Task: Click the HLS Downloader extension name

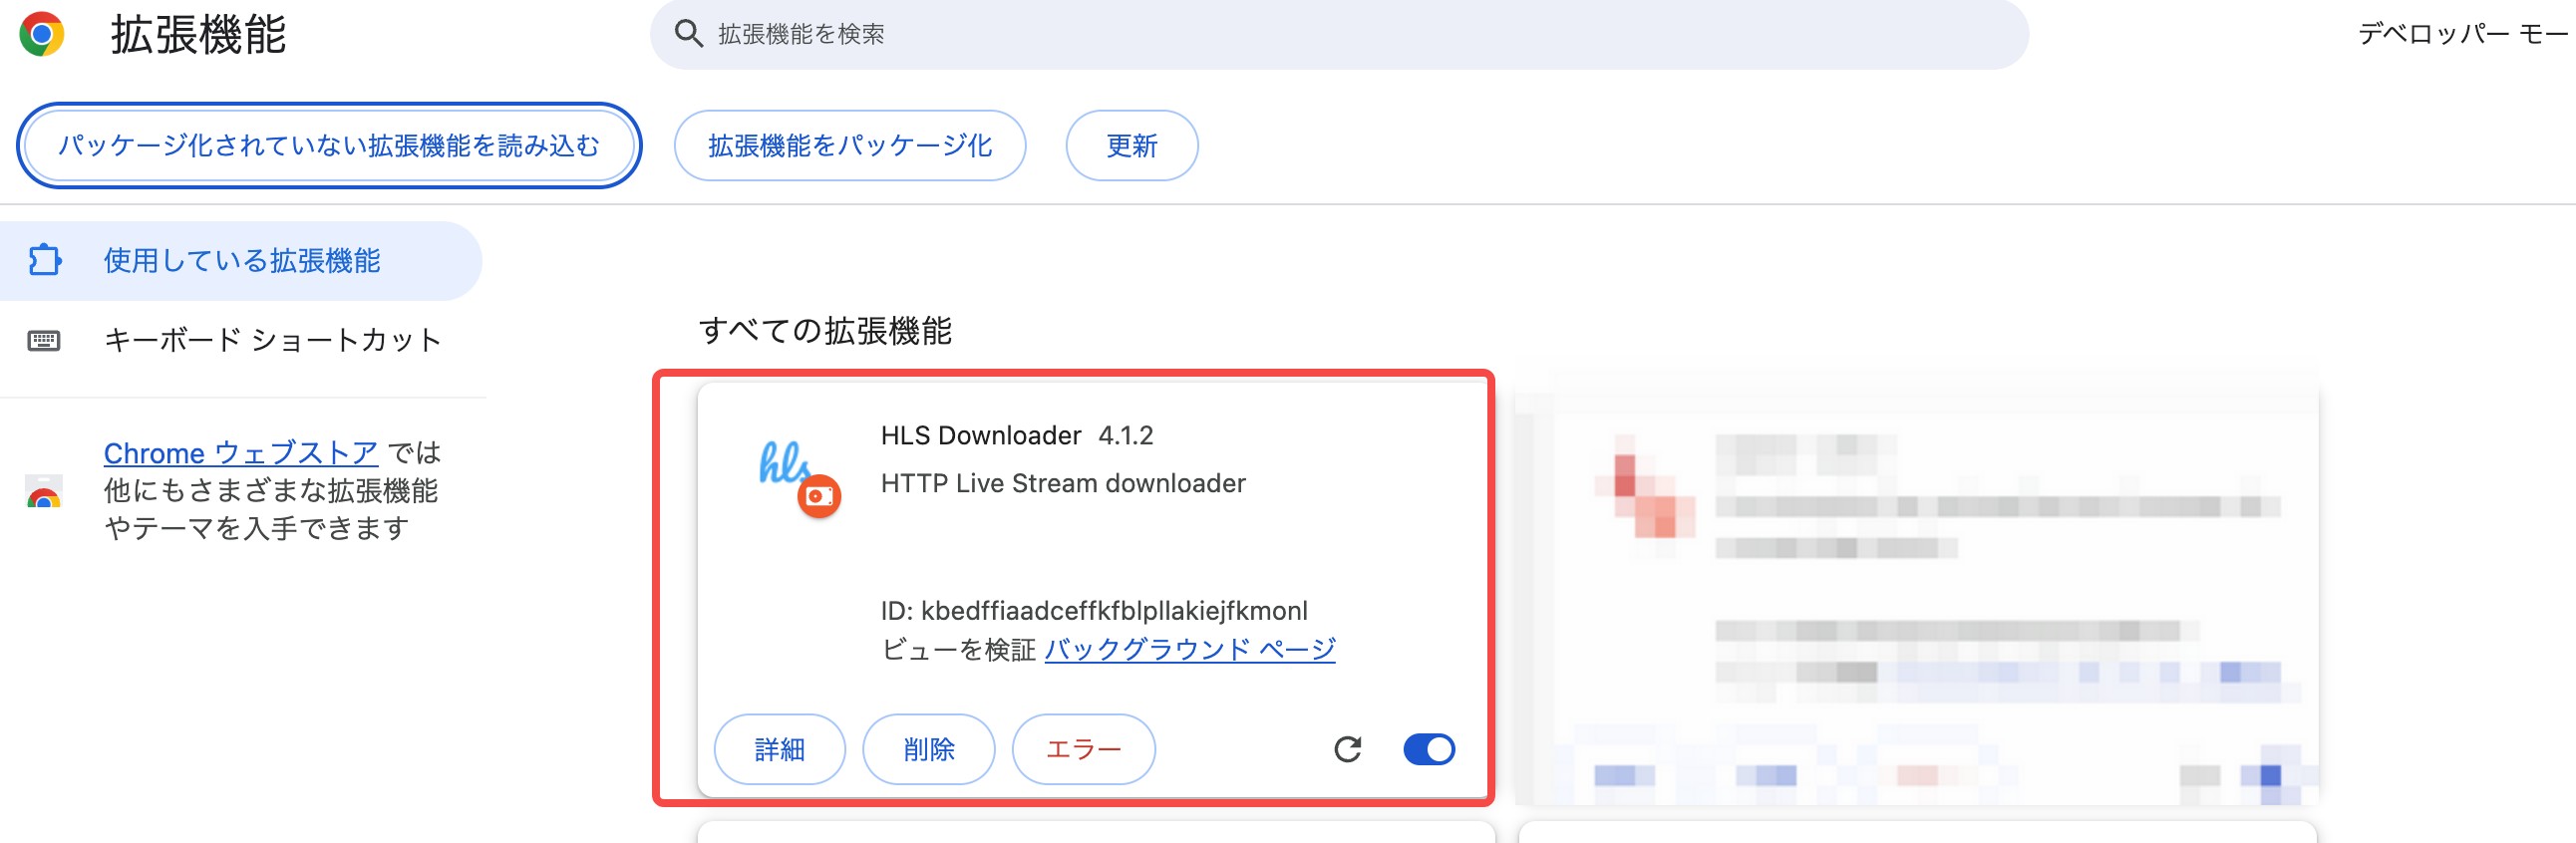Action: pyautogui.click(x=981, y=436)
